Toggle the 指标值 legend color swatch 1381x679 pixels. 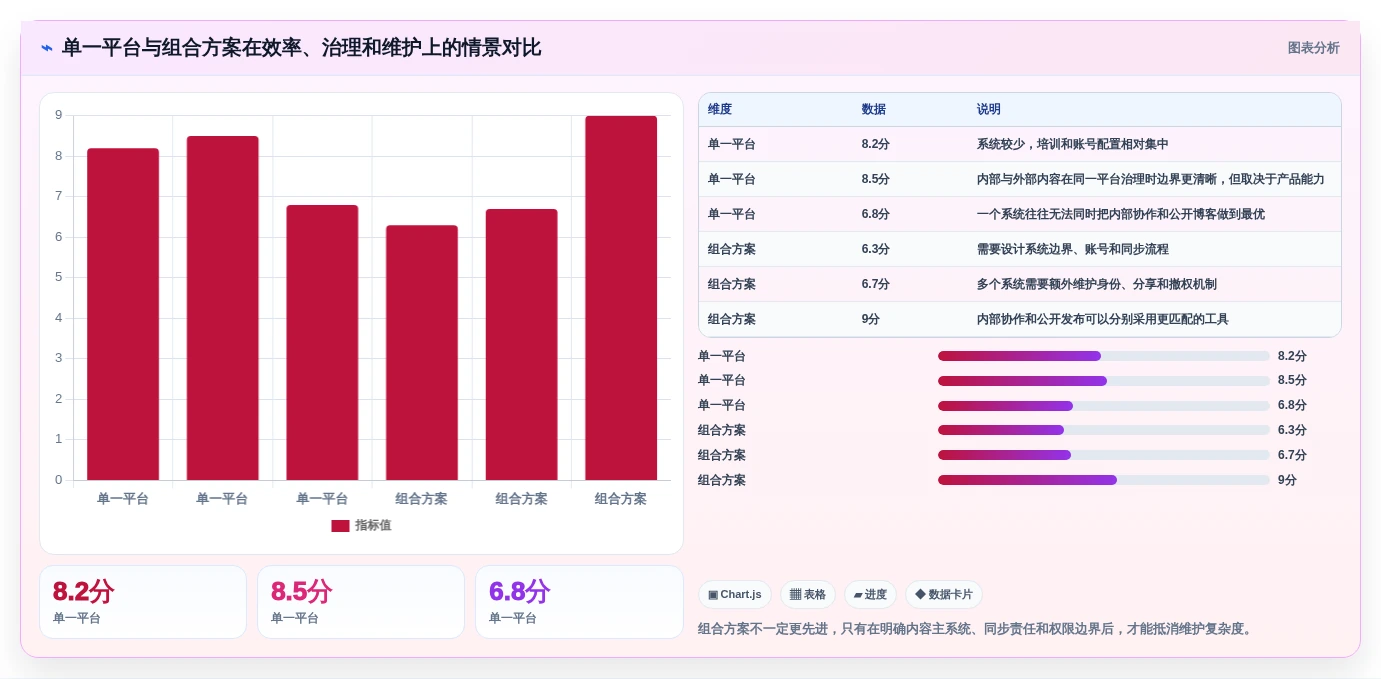[x=340, y=526]
